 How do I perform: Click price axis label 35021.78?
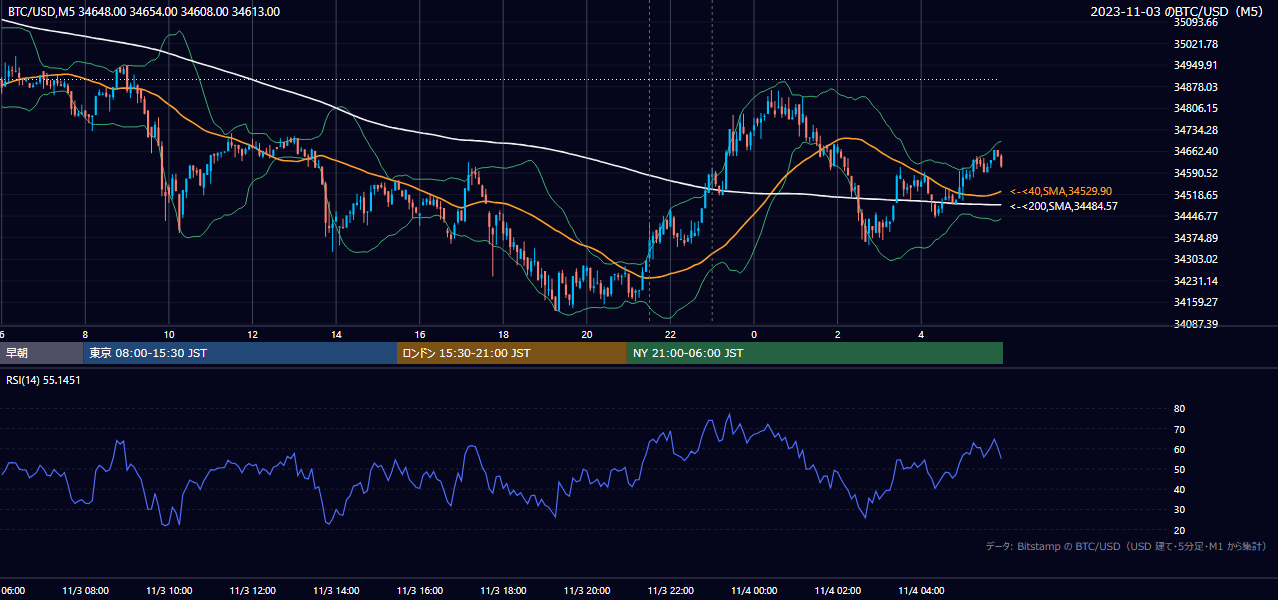[1195, 44]
